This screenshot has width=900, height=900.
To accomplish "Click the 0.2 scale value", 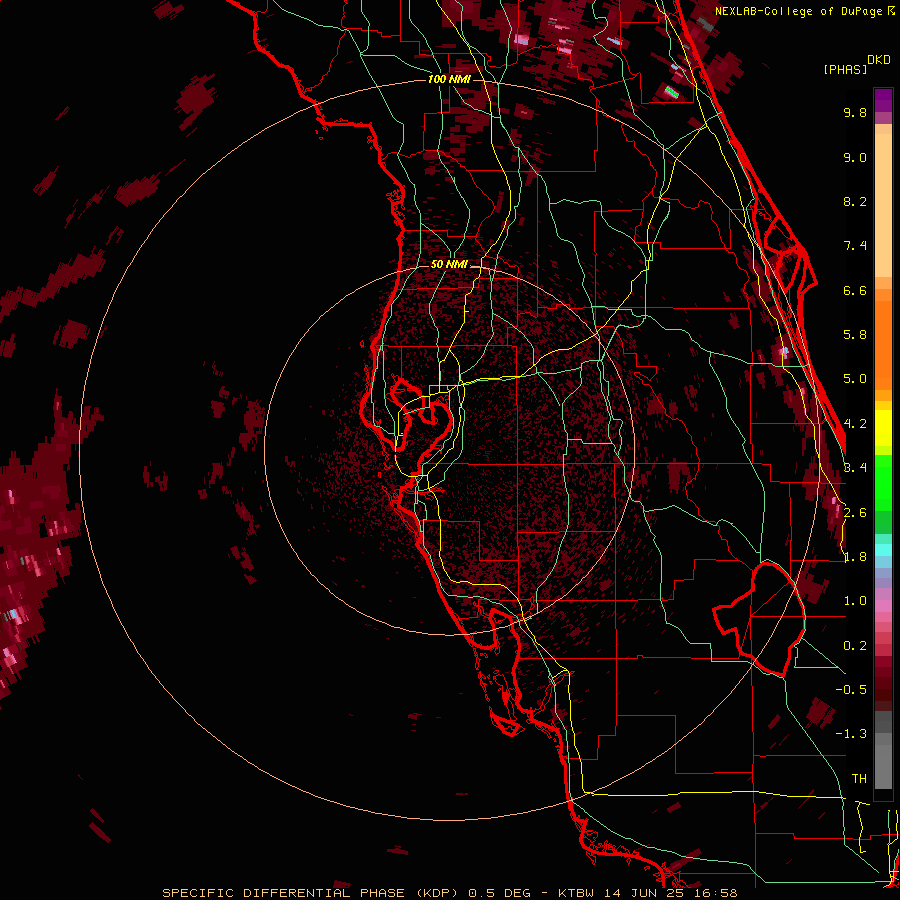I will click(855, 646).
